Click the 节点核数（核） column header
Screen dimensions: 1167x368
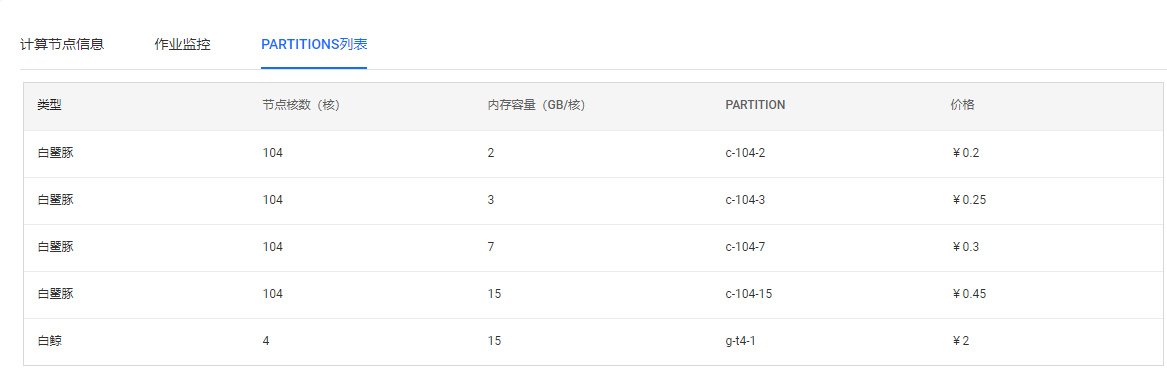(301, 106)
